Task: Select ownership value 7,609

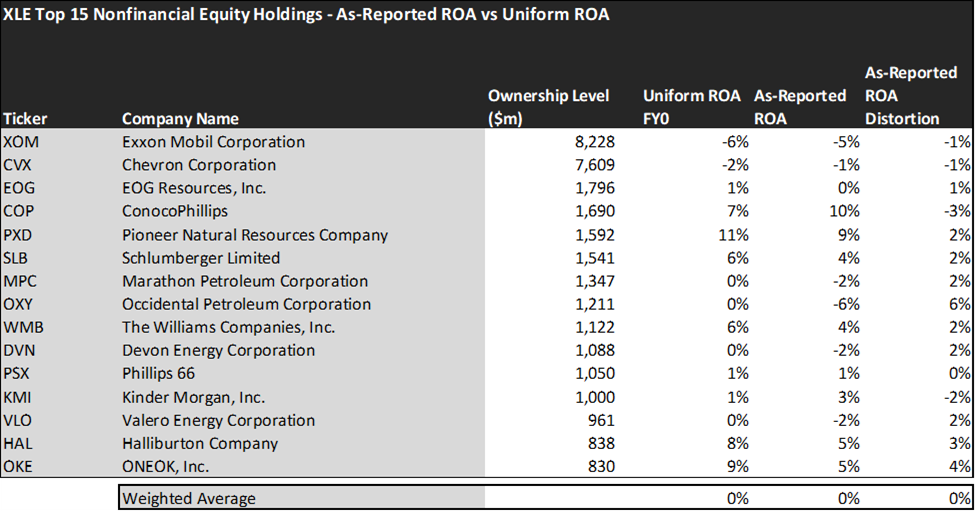Action: 595,165
